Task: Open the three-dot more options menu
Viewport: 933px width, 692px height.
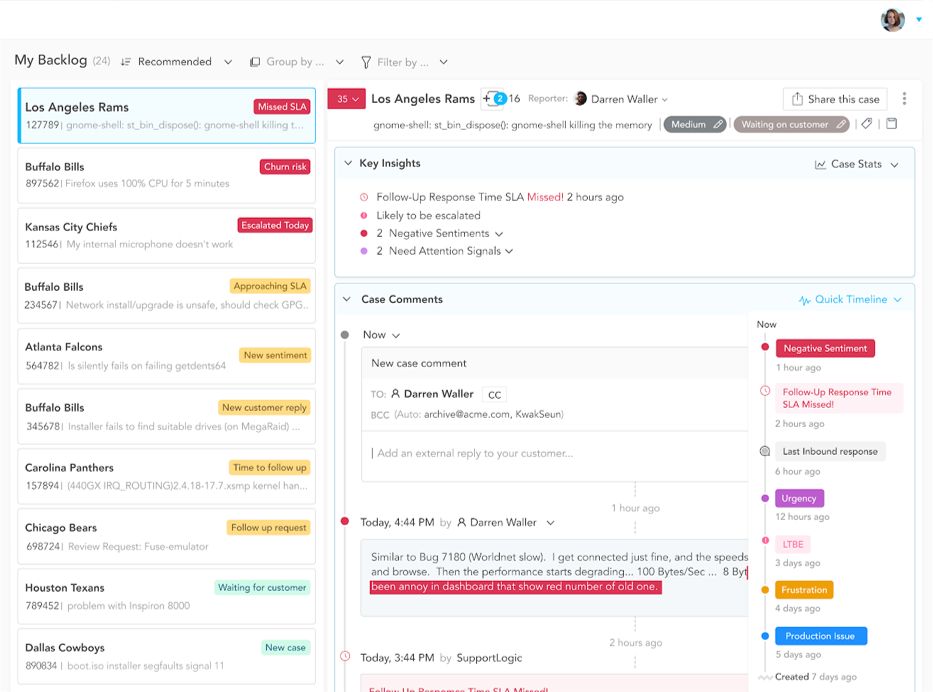Action: pyautogui.click(x=904, y=99)
